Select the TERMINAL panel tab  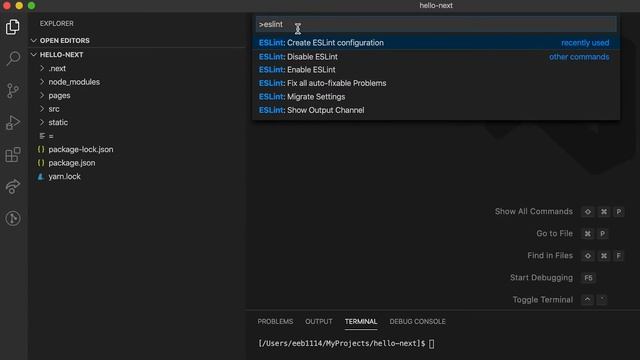[361, 322]
